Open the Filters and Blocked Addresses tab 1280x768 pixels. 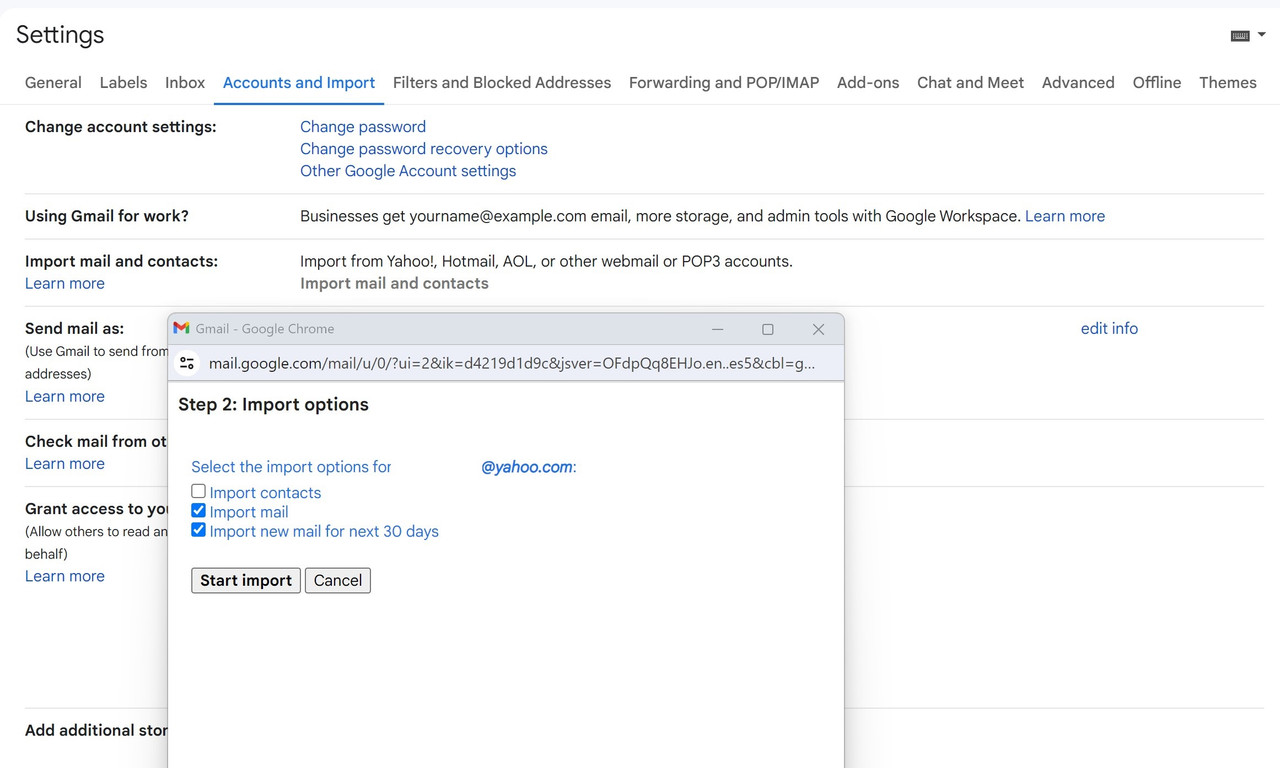tap(501, 82)
